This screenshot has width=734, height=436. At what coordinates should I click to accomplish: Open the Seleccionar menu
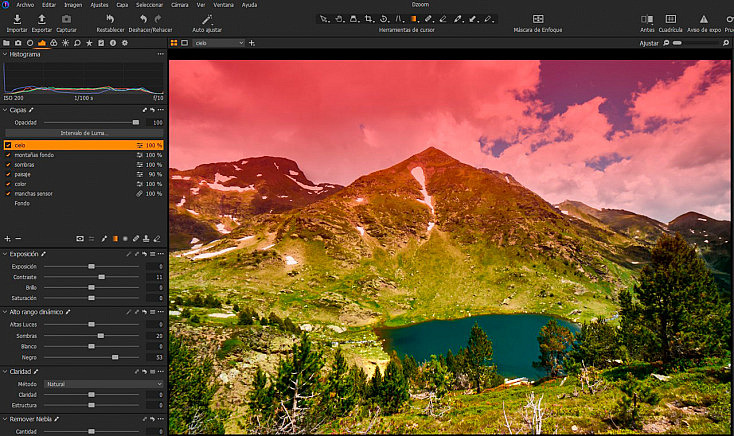tap(150, 5)
